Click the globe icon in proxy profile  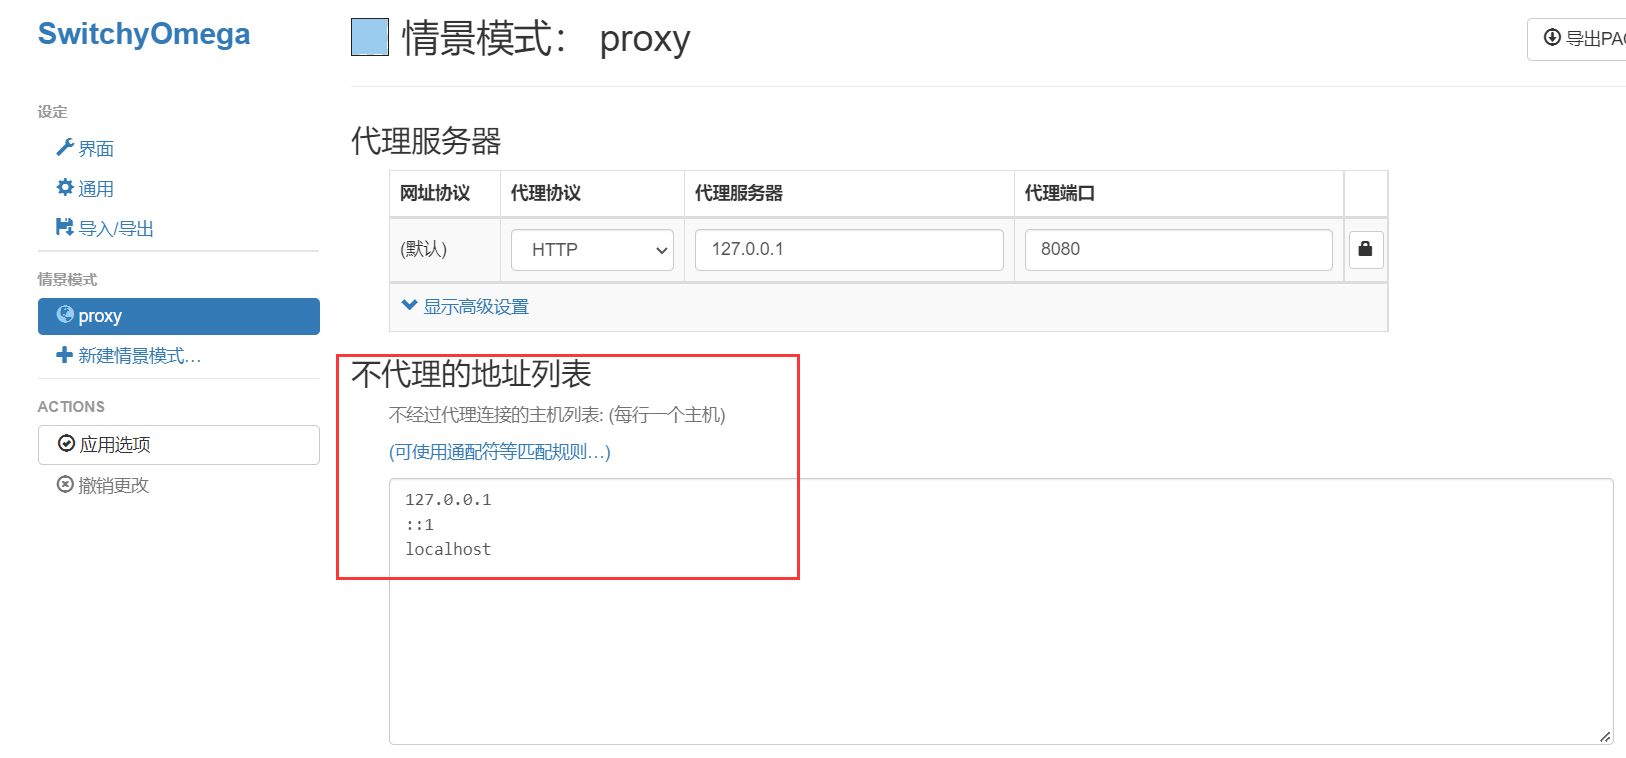coord(65,315)
